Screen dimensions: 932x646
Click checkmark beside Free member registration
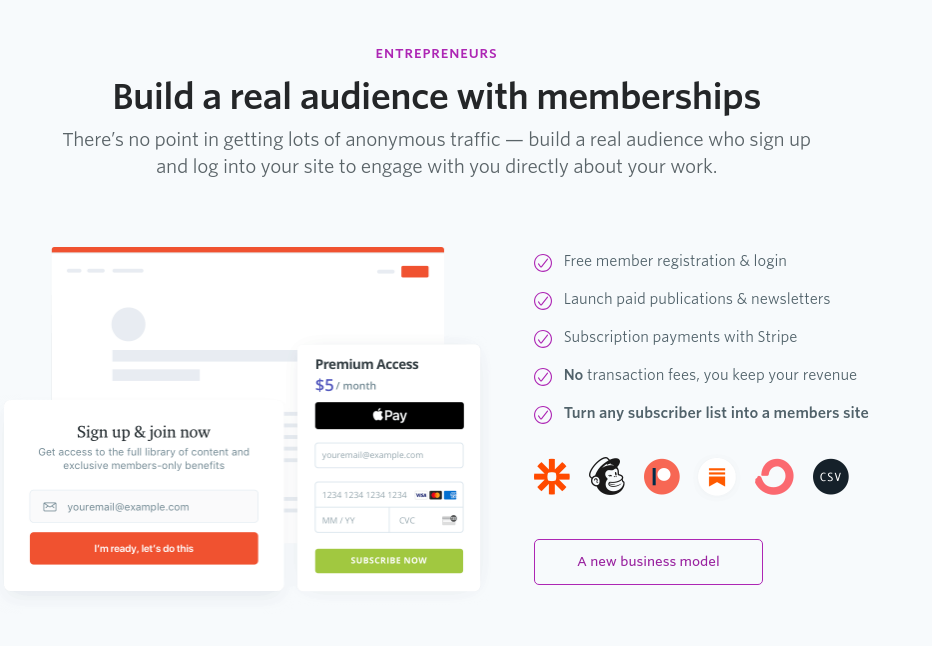(543, 262)
